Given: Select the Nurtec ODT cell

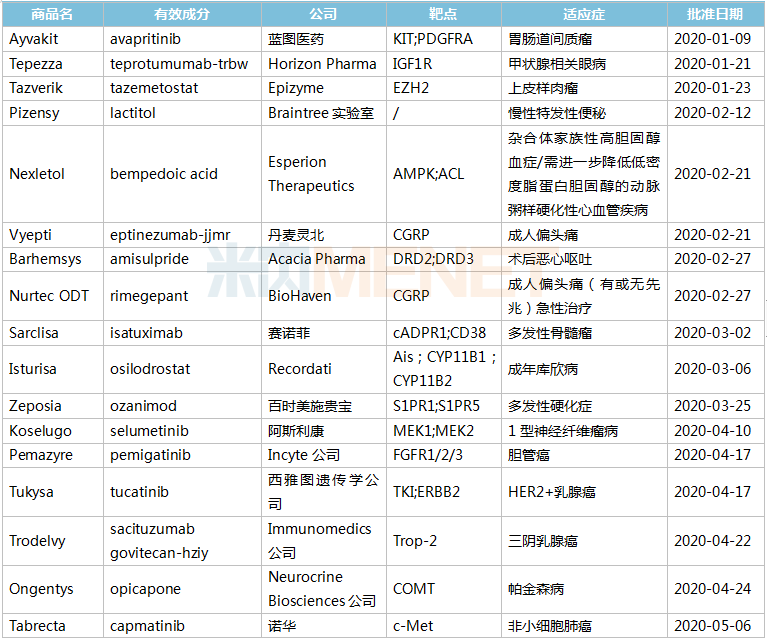Looking at the screenshot, I should click(x=53, y=296).
